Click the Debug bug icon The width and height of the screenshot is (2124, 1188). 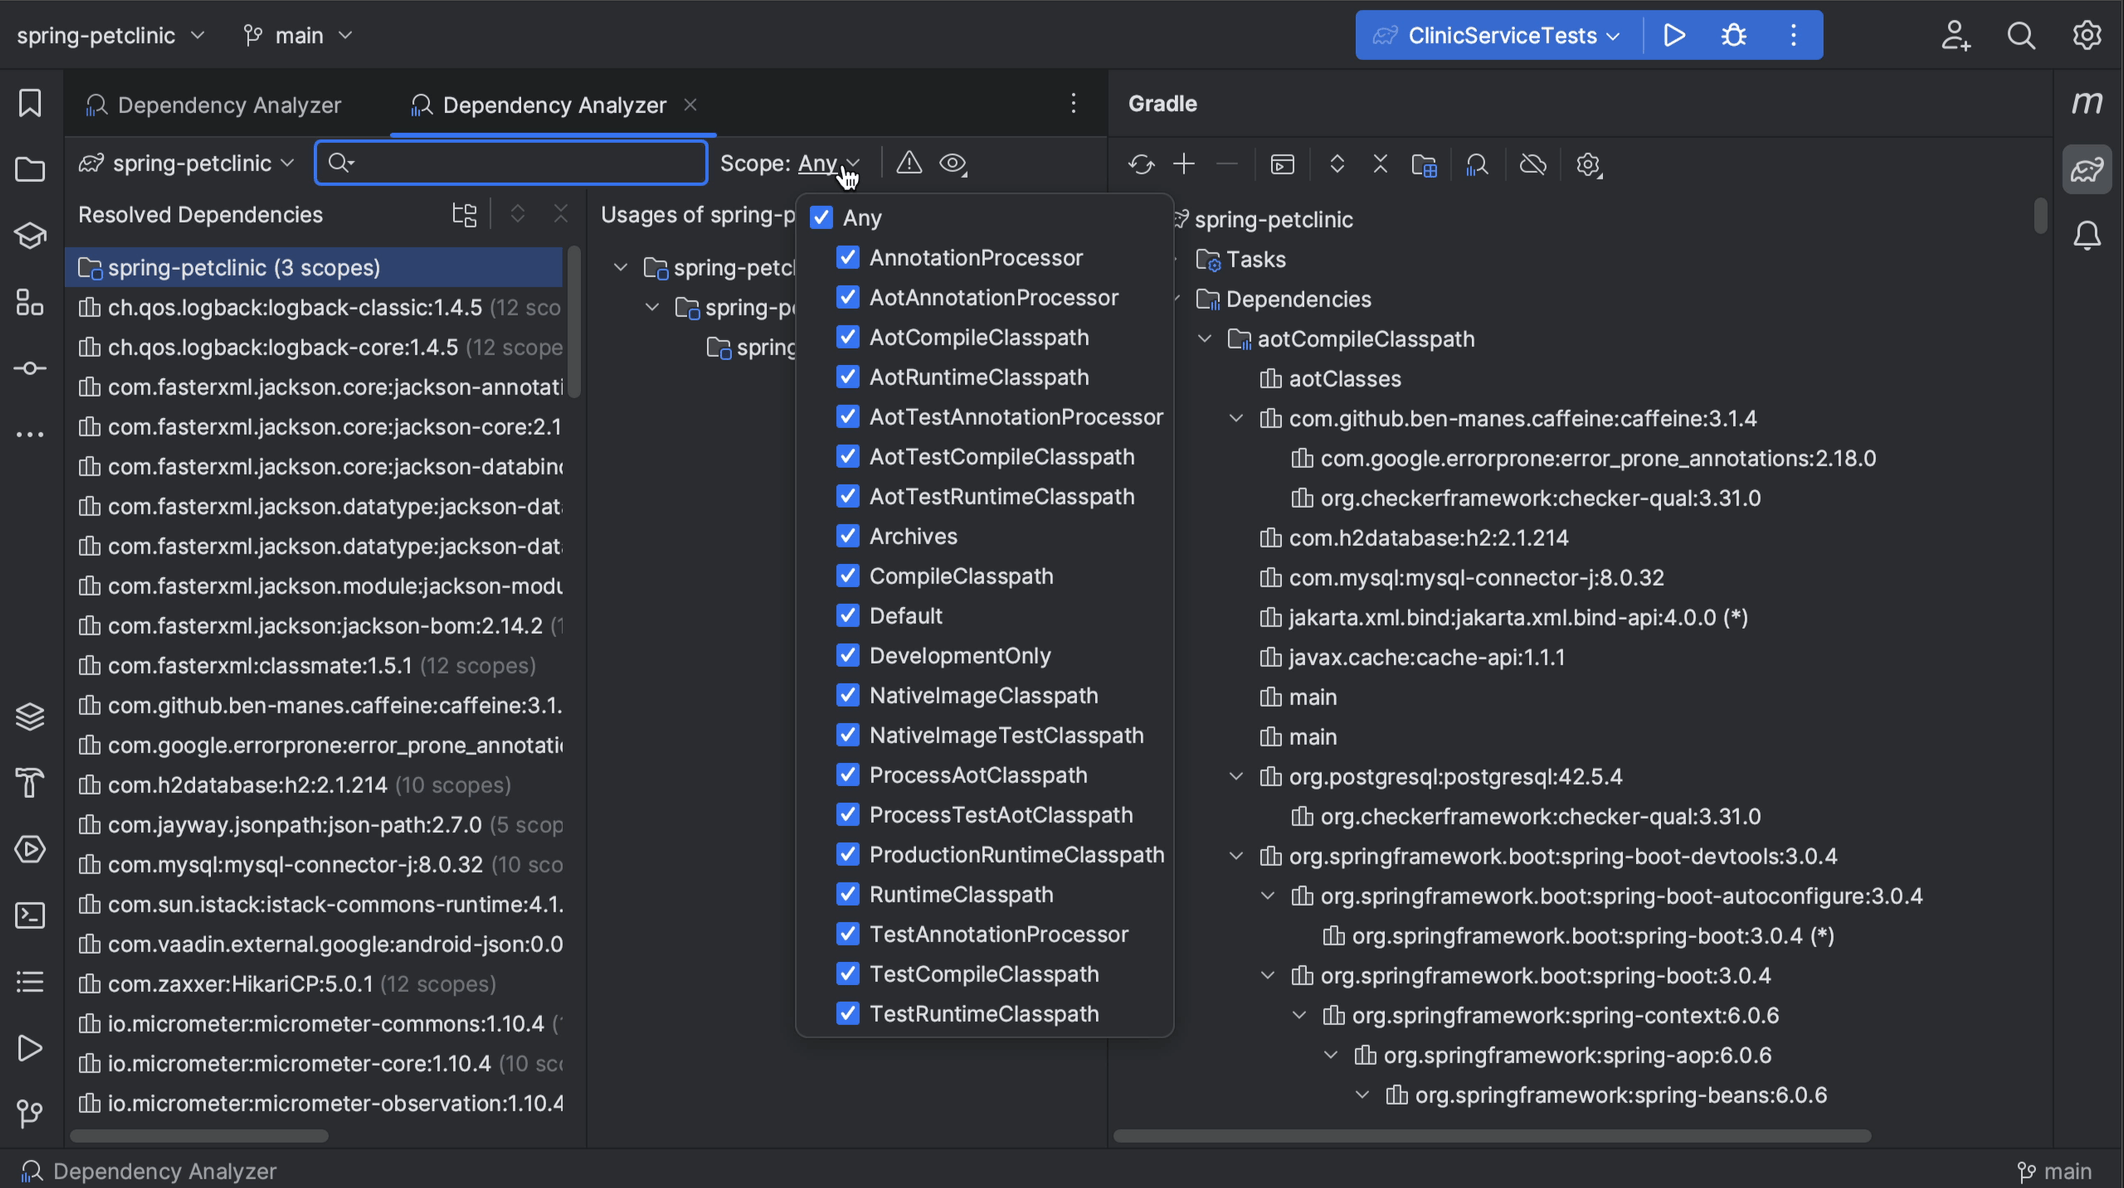(1733, 36)
